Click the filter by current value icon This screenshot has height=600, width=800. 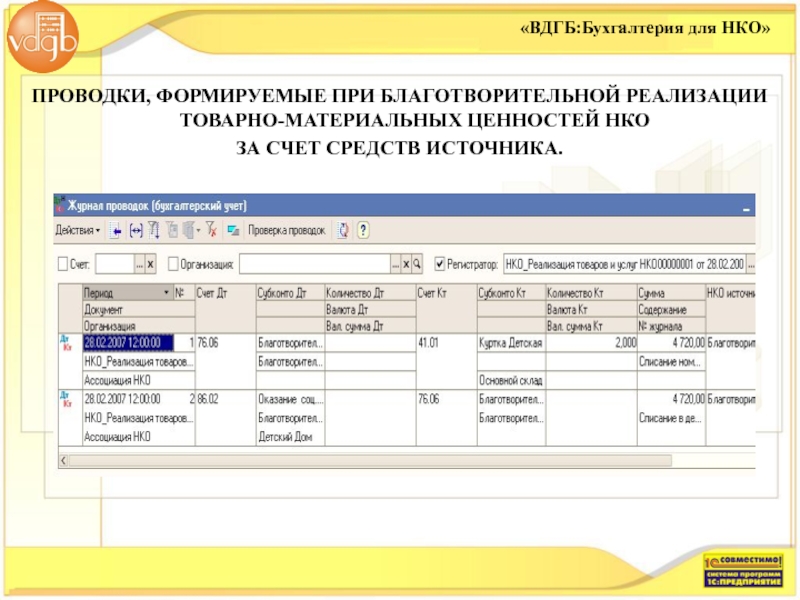(x=154, y=231)
